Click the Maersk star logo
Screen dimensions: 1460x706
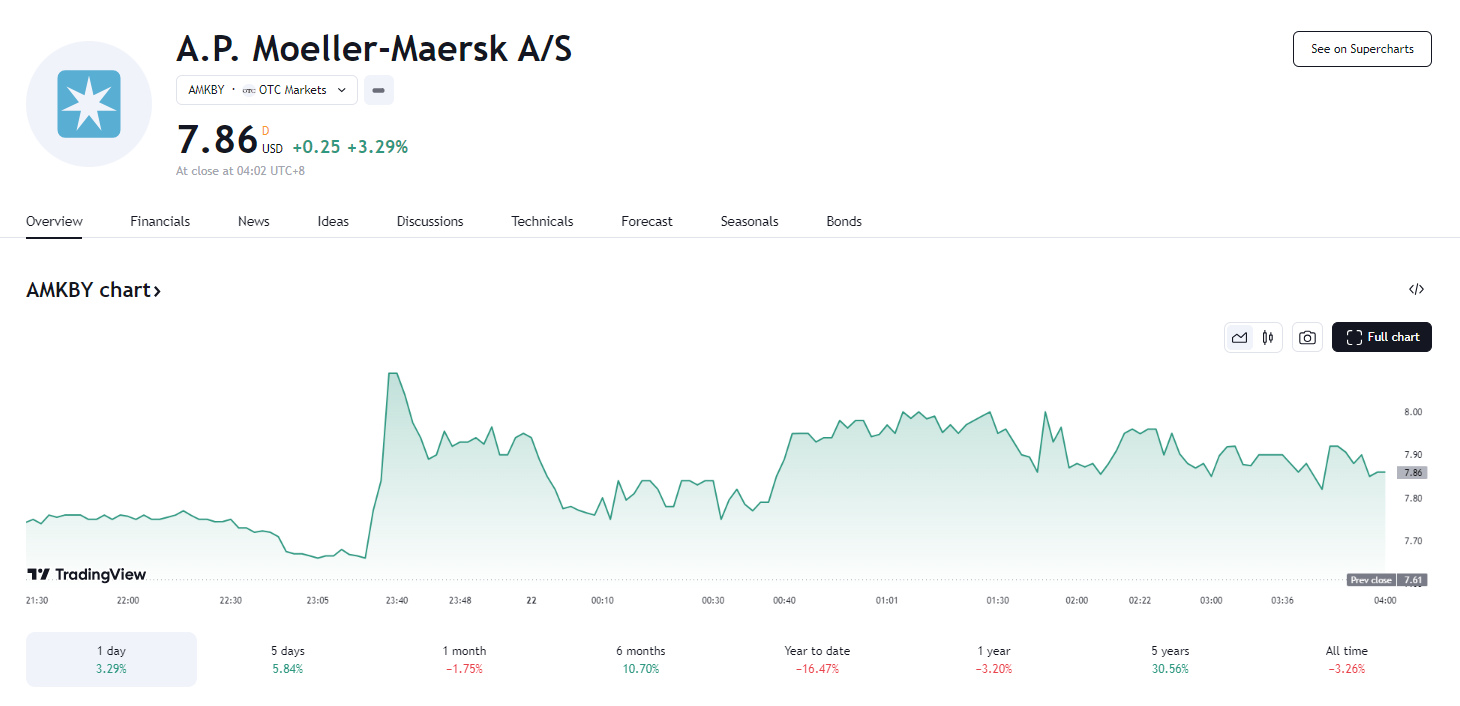(89, 104)
